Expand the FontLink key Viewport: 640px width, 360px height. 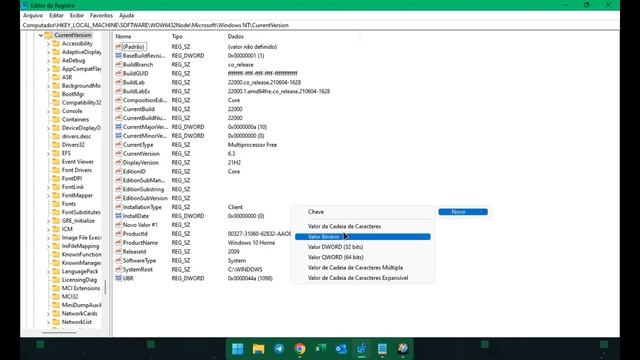point(48,187)
